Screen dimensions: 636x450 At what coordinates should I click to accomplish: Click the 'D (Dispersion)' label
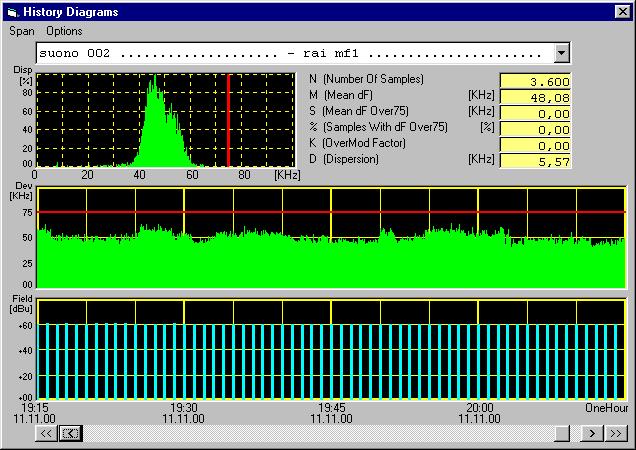(344, 159)
